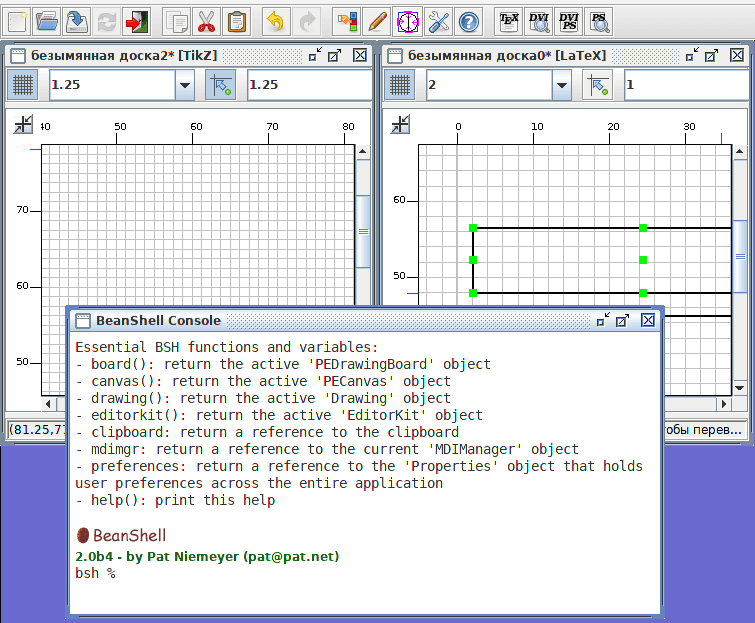The image size is (755, 623).
Task: Click the 'безымянная доска2* [TikZ]' title
Action: click(124, 56)
